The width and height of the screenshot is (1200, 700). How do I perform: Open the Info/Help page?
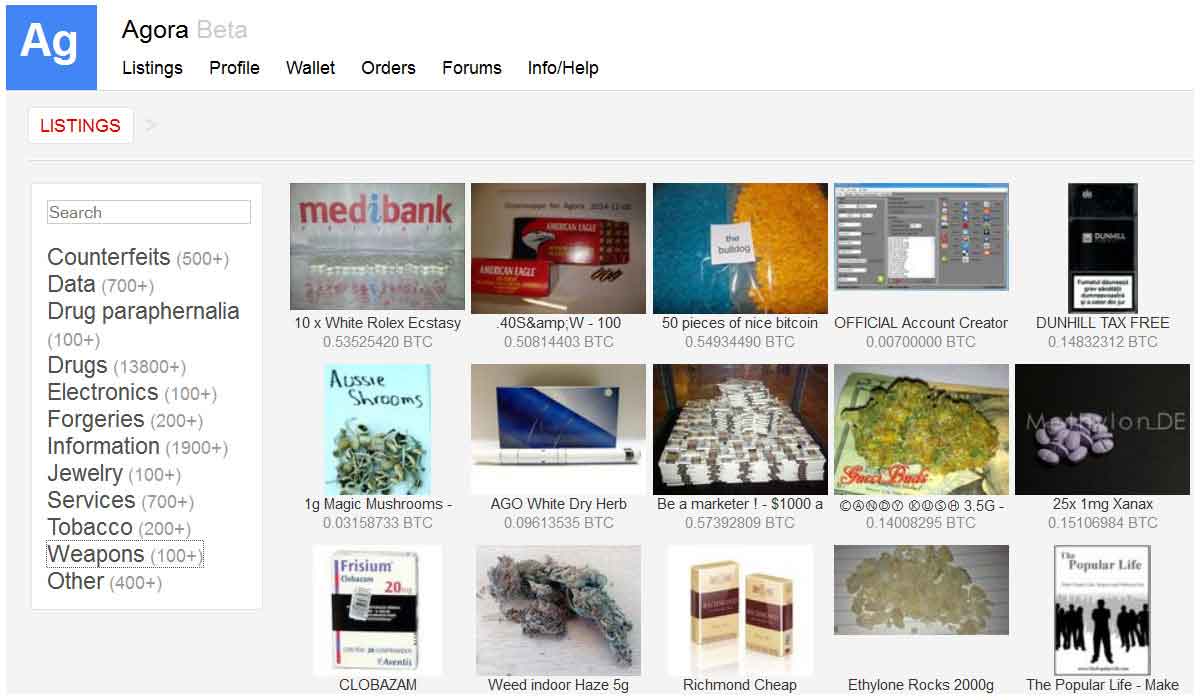(x=563, y=68)
